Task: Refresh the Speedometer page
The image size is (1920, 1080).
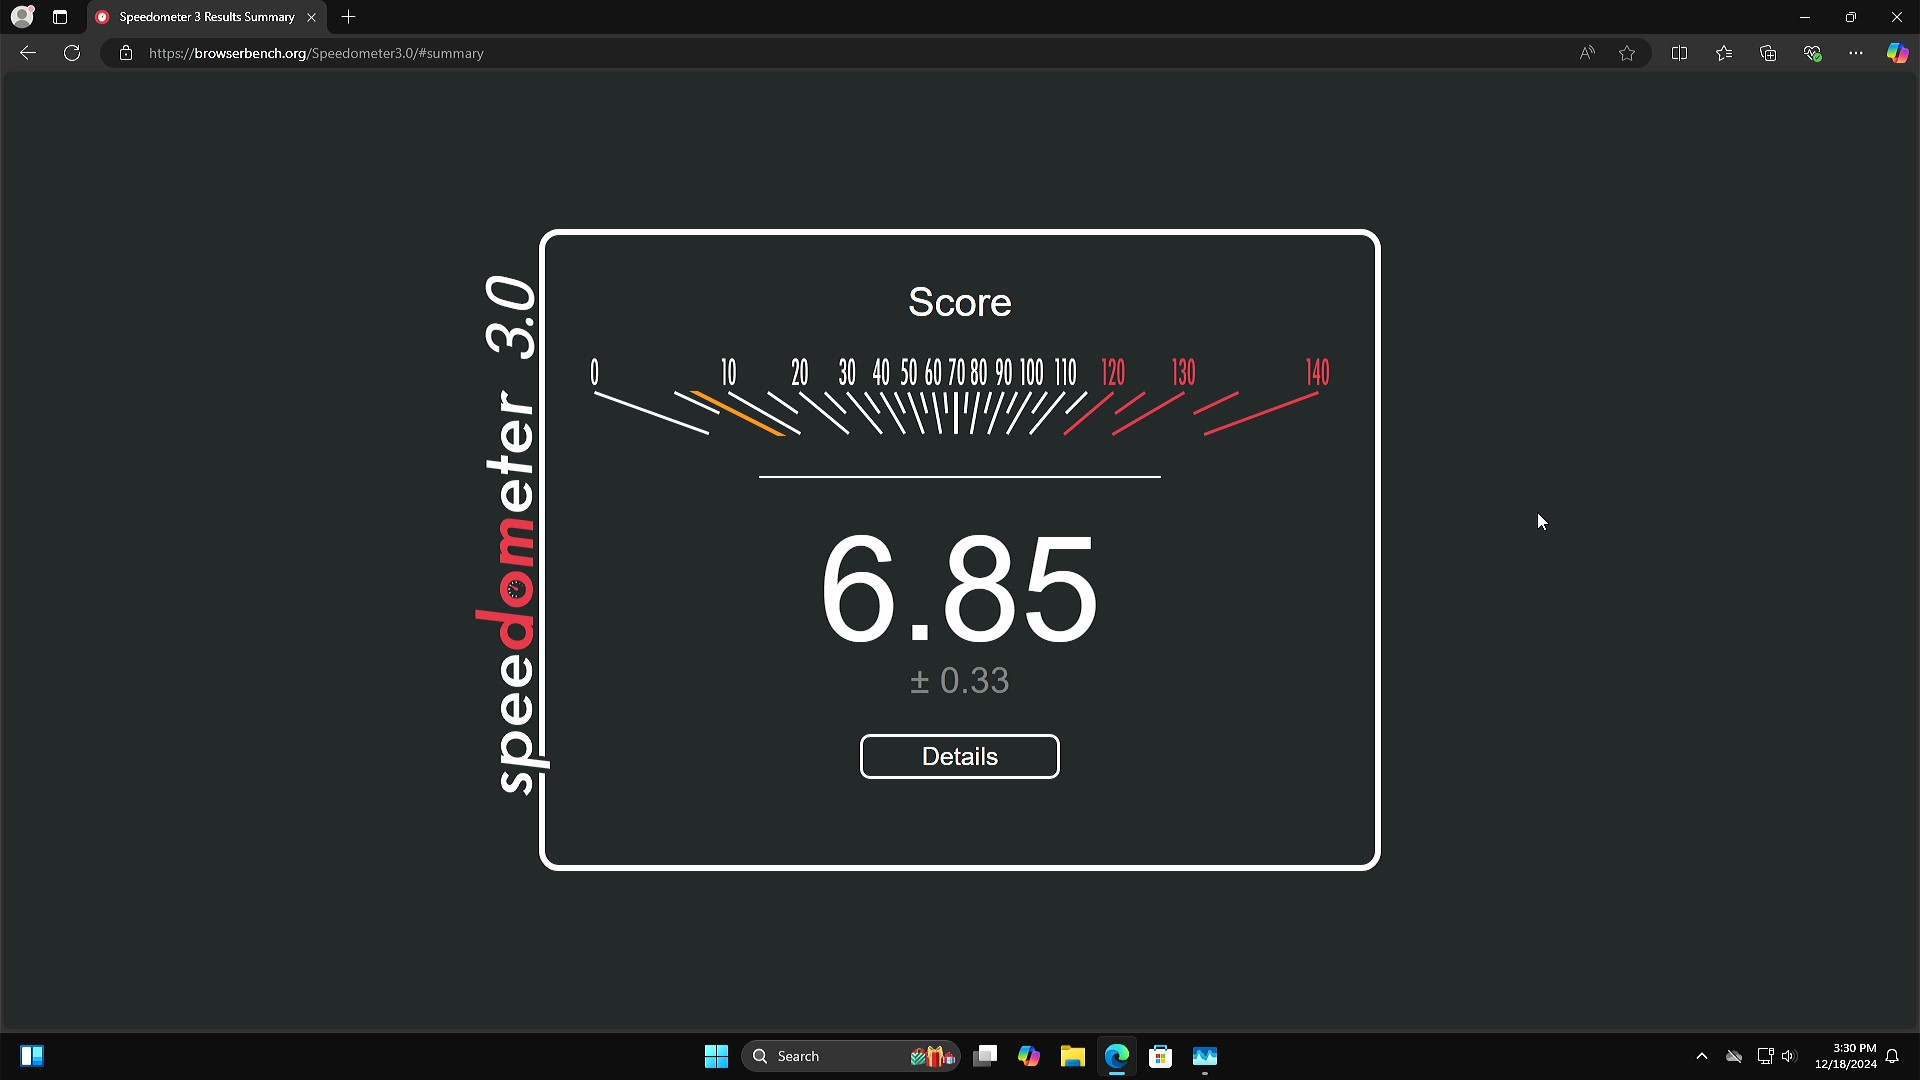Action: (72, 53)
